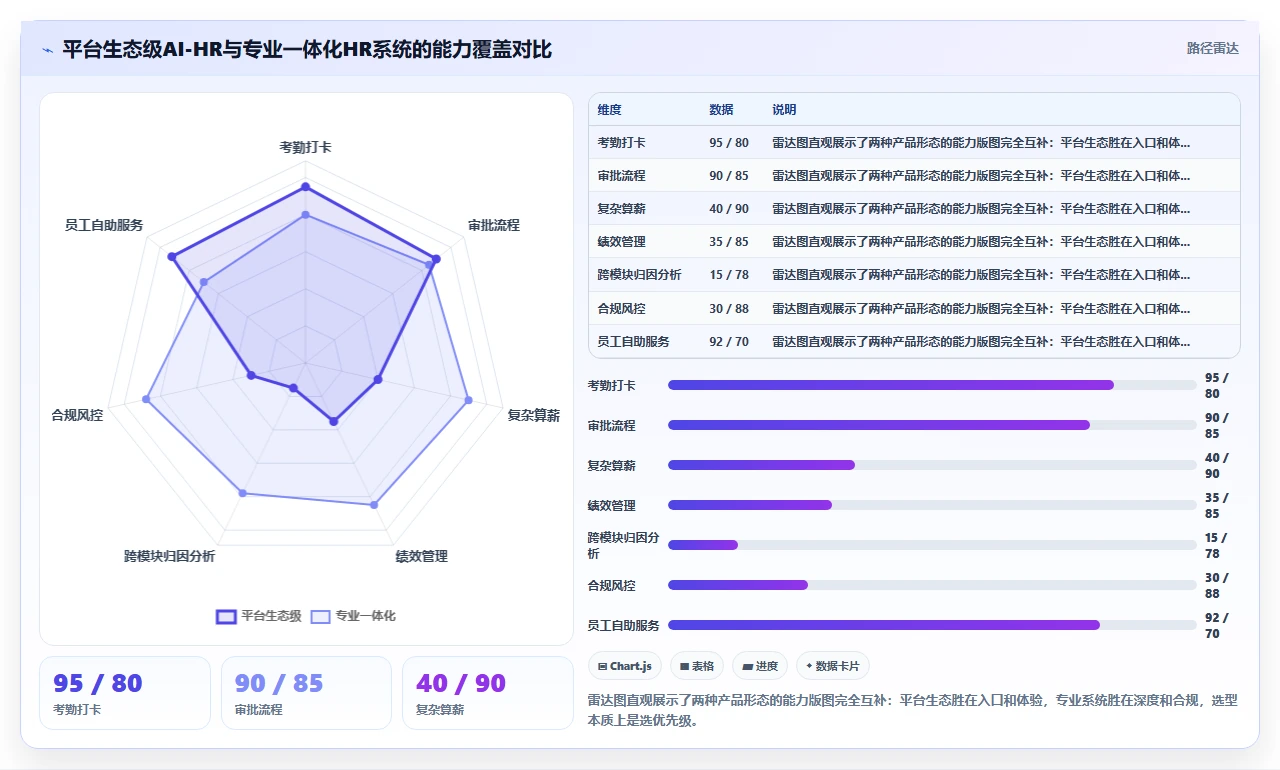Click the radar axis label 员工自助服务
Image resolution: width=1280 pixels, height=770 pixels.
[x=104, y=226]
